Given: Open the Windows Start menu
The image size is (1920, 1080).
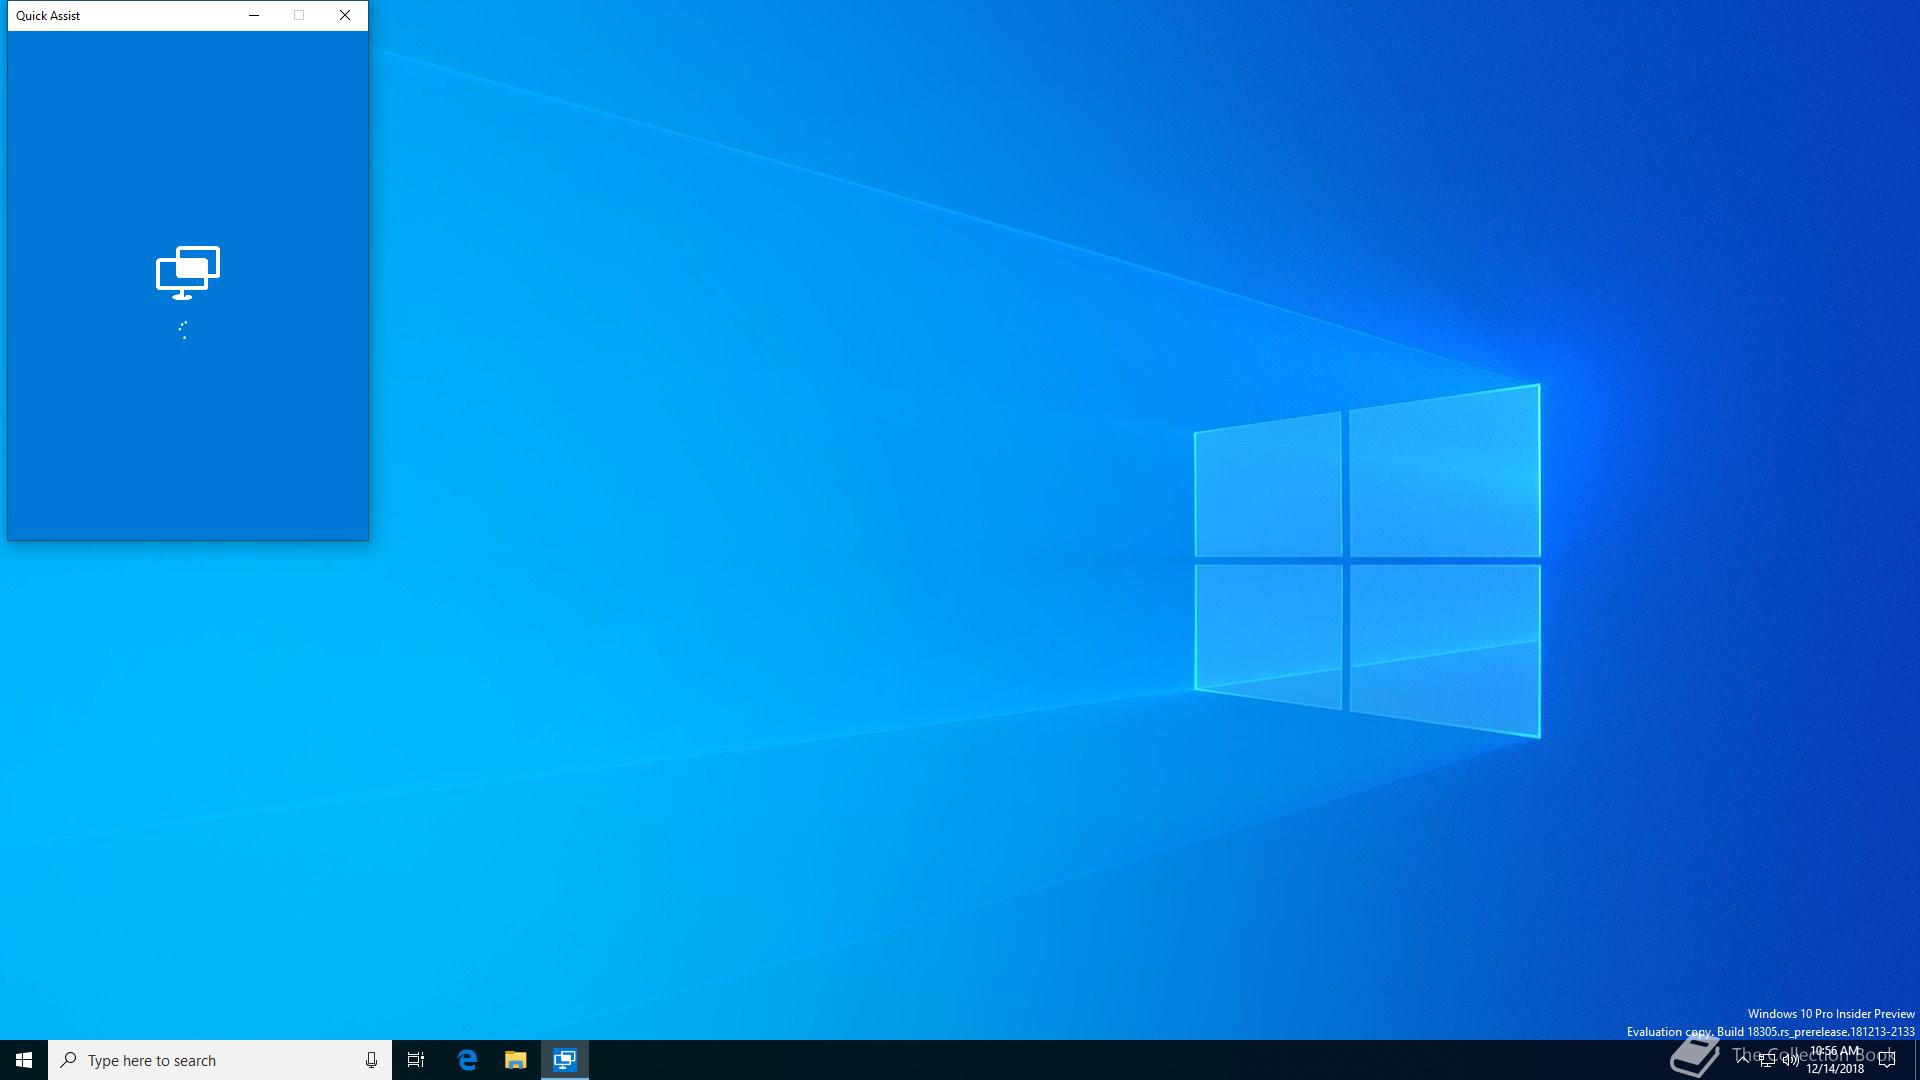Looking at the screenshot, I should click(24, 1060).
